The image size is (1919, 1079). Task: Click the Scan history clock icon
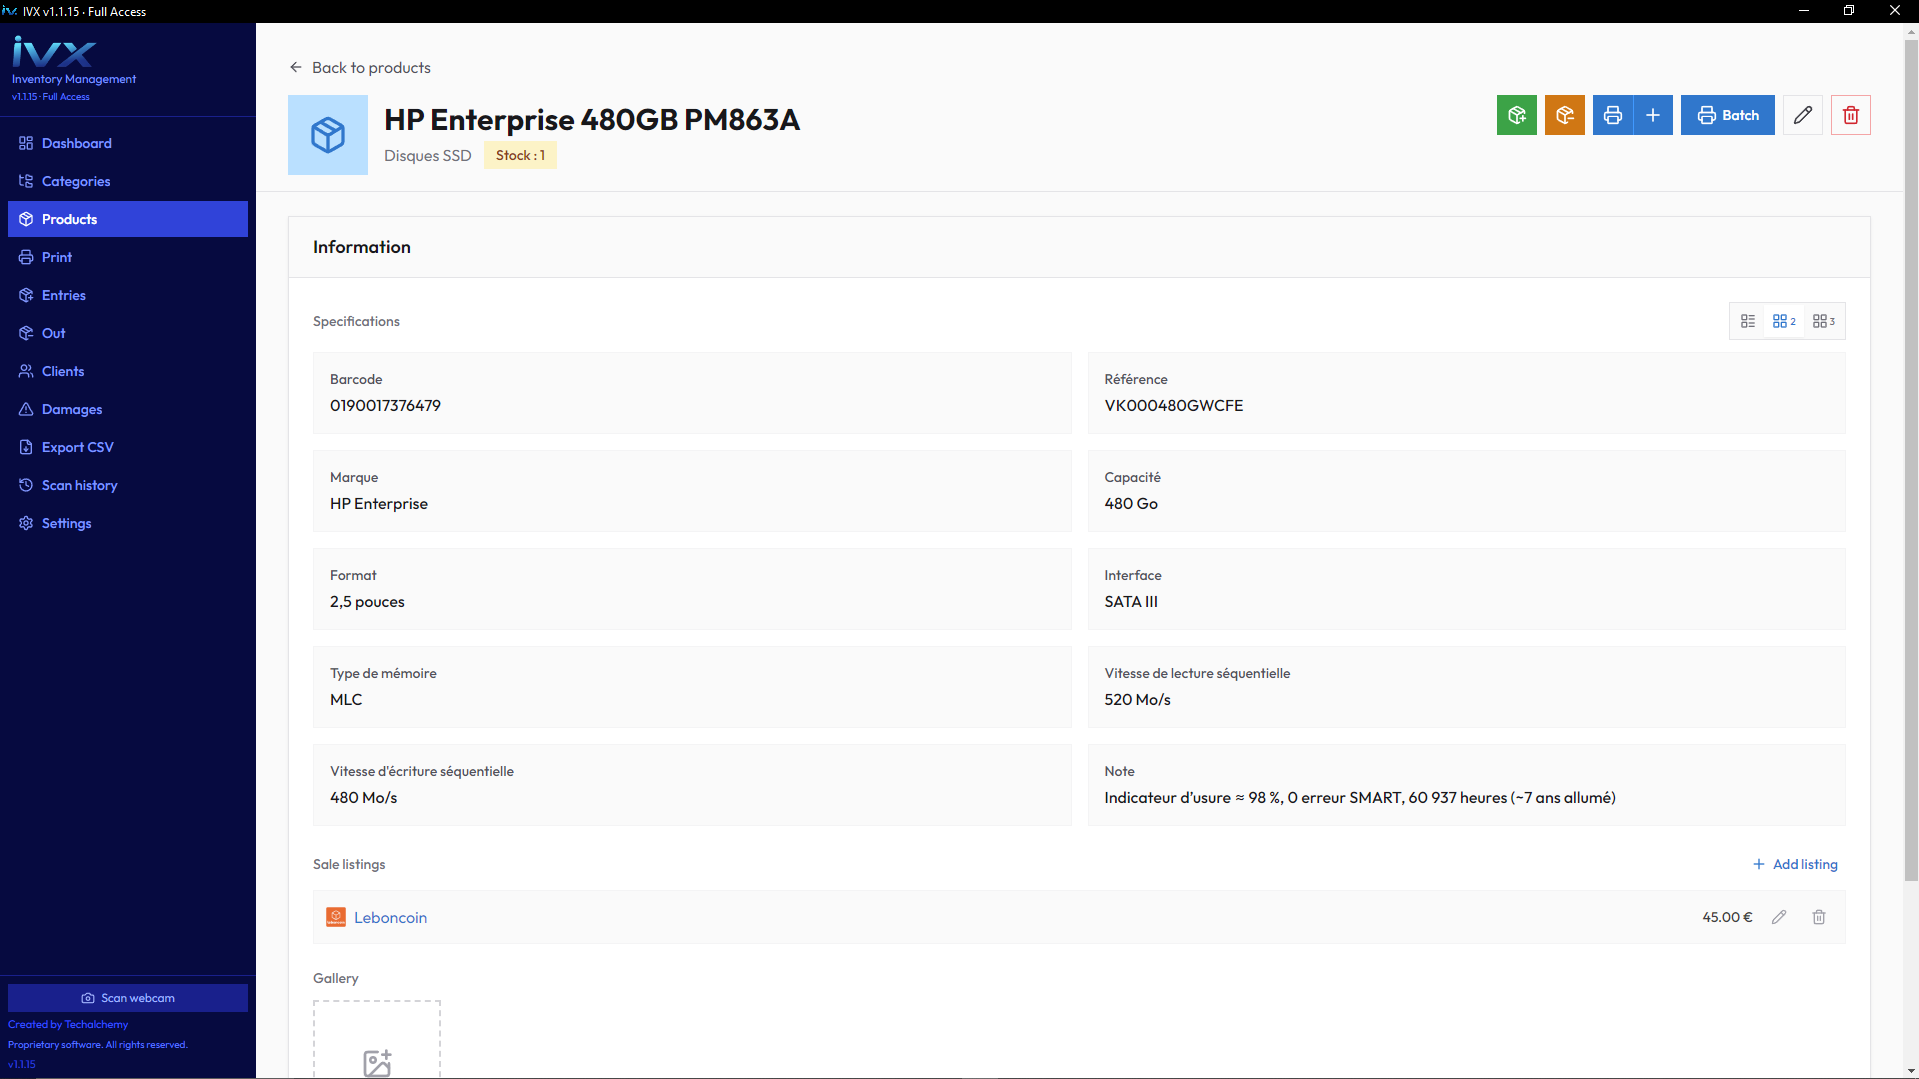26,485
